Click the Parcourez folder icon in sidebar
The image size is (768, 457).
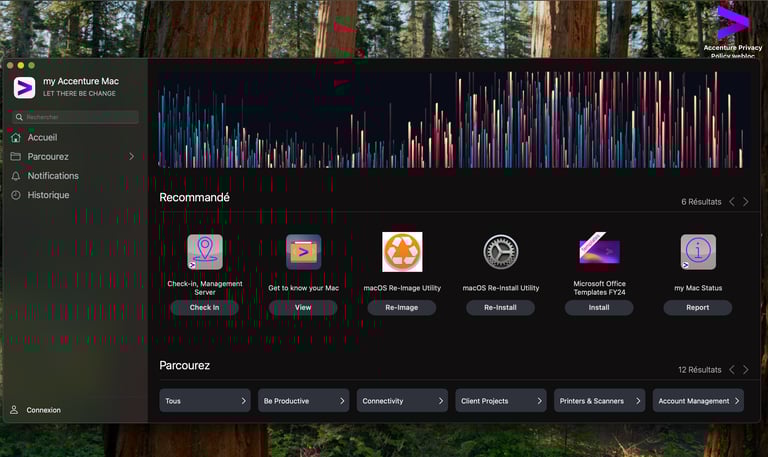(16, 156)
